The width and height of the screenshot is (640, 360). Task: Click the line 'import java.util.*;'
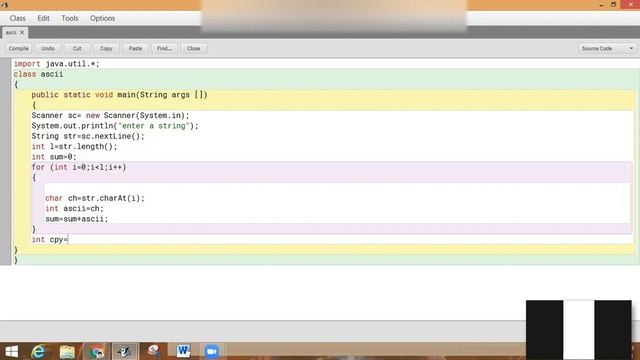click(56, 64)
